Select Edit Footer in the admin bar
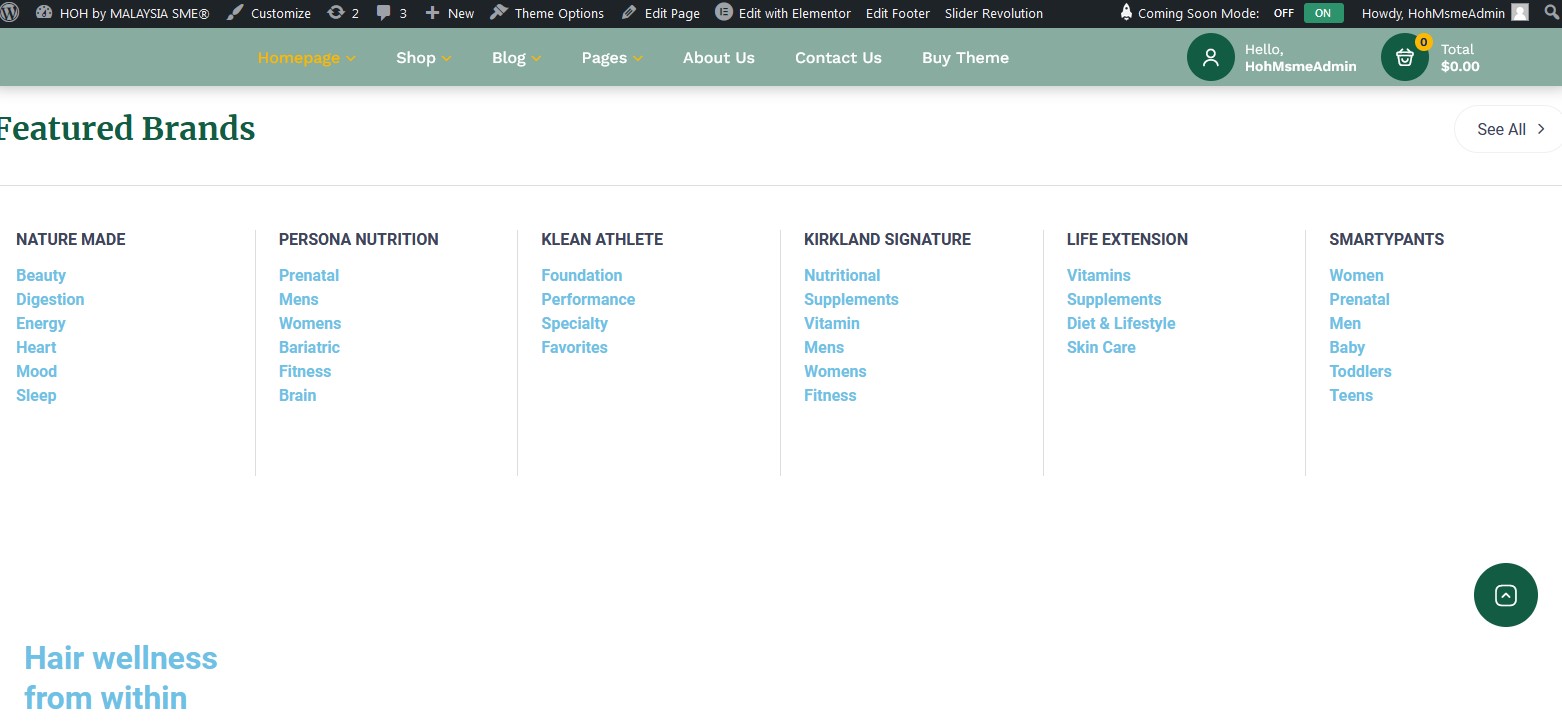 [x=898, y=13]
